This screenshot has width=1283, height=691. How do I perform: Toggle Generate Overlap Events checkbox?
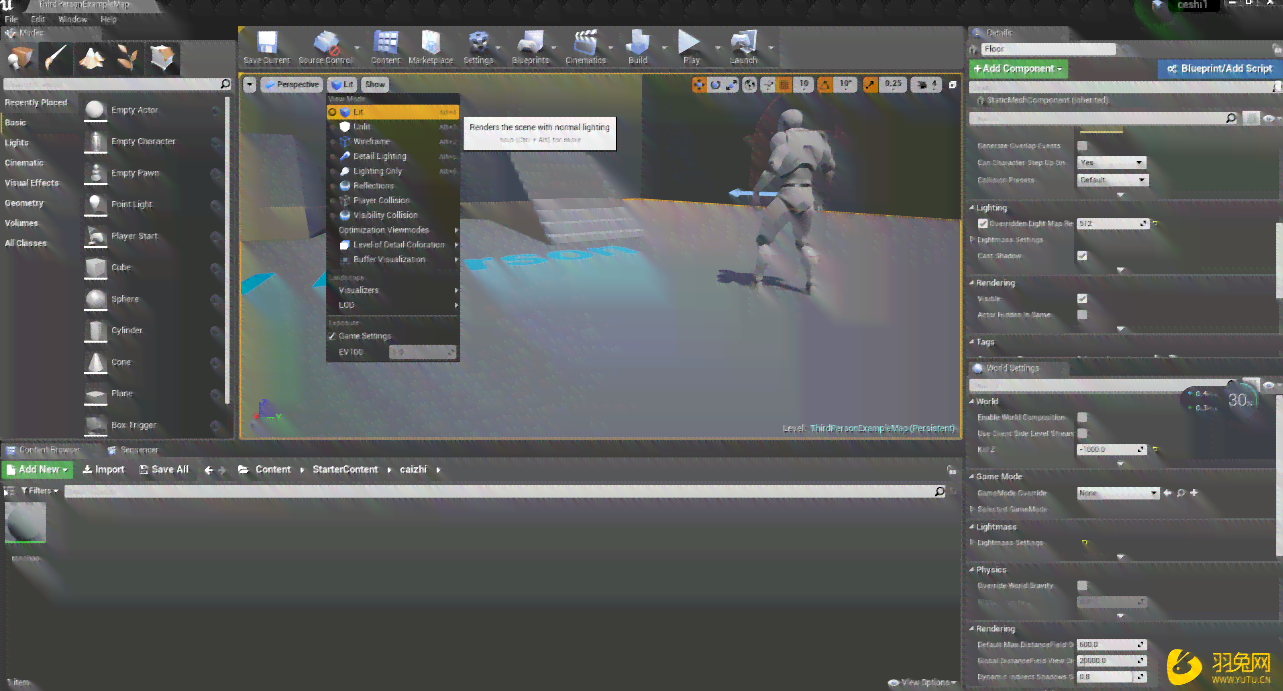click(x=1082, y=146)
